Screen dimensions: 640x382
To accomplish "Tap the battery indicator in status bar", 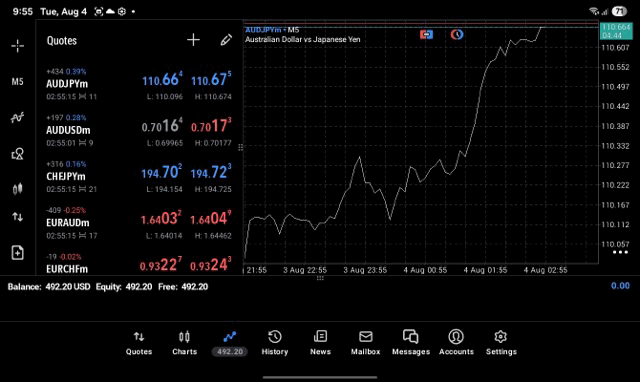I will tap(620, 11).
